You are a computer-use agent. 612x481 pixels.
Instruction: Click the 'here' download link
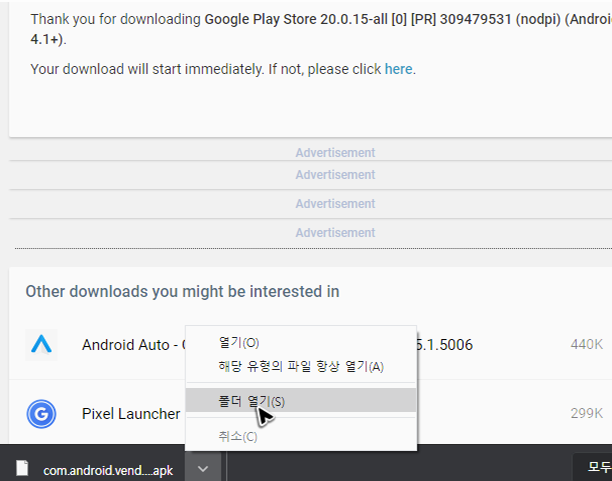[399, 69]
